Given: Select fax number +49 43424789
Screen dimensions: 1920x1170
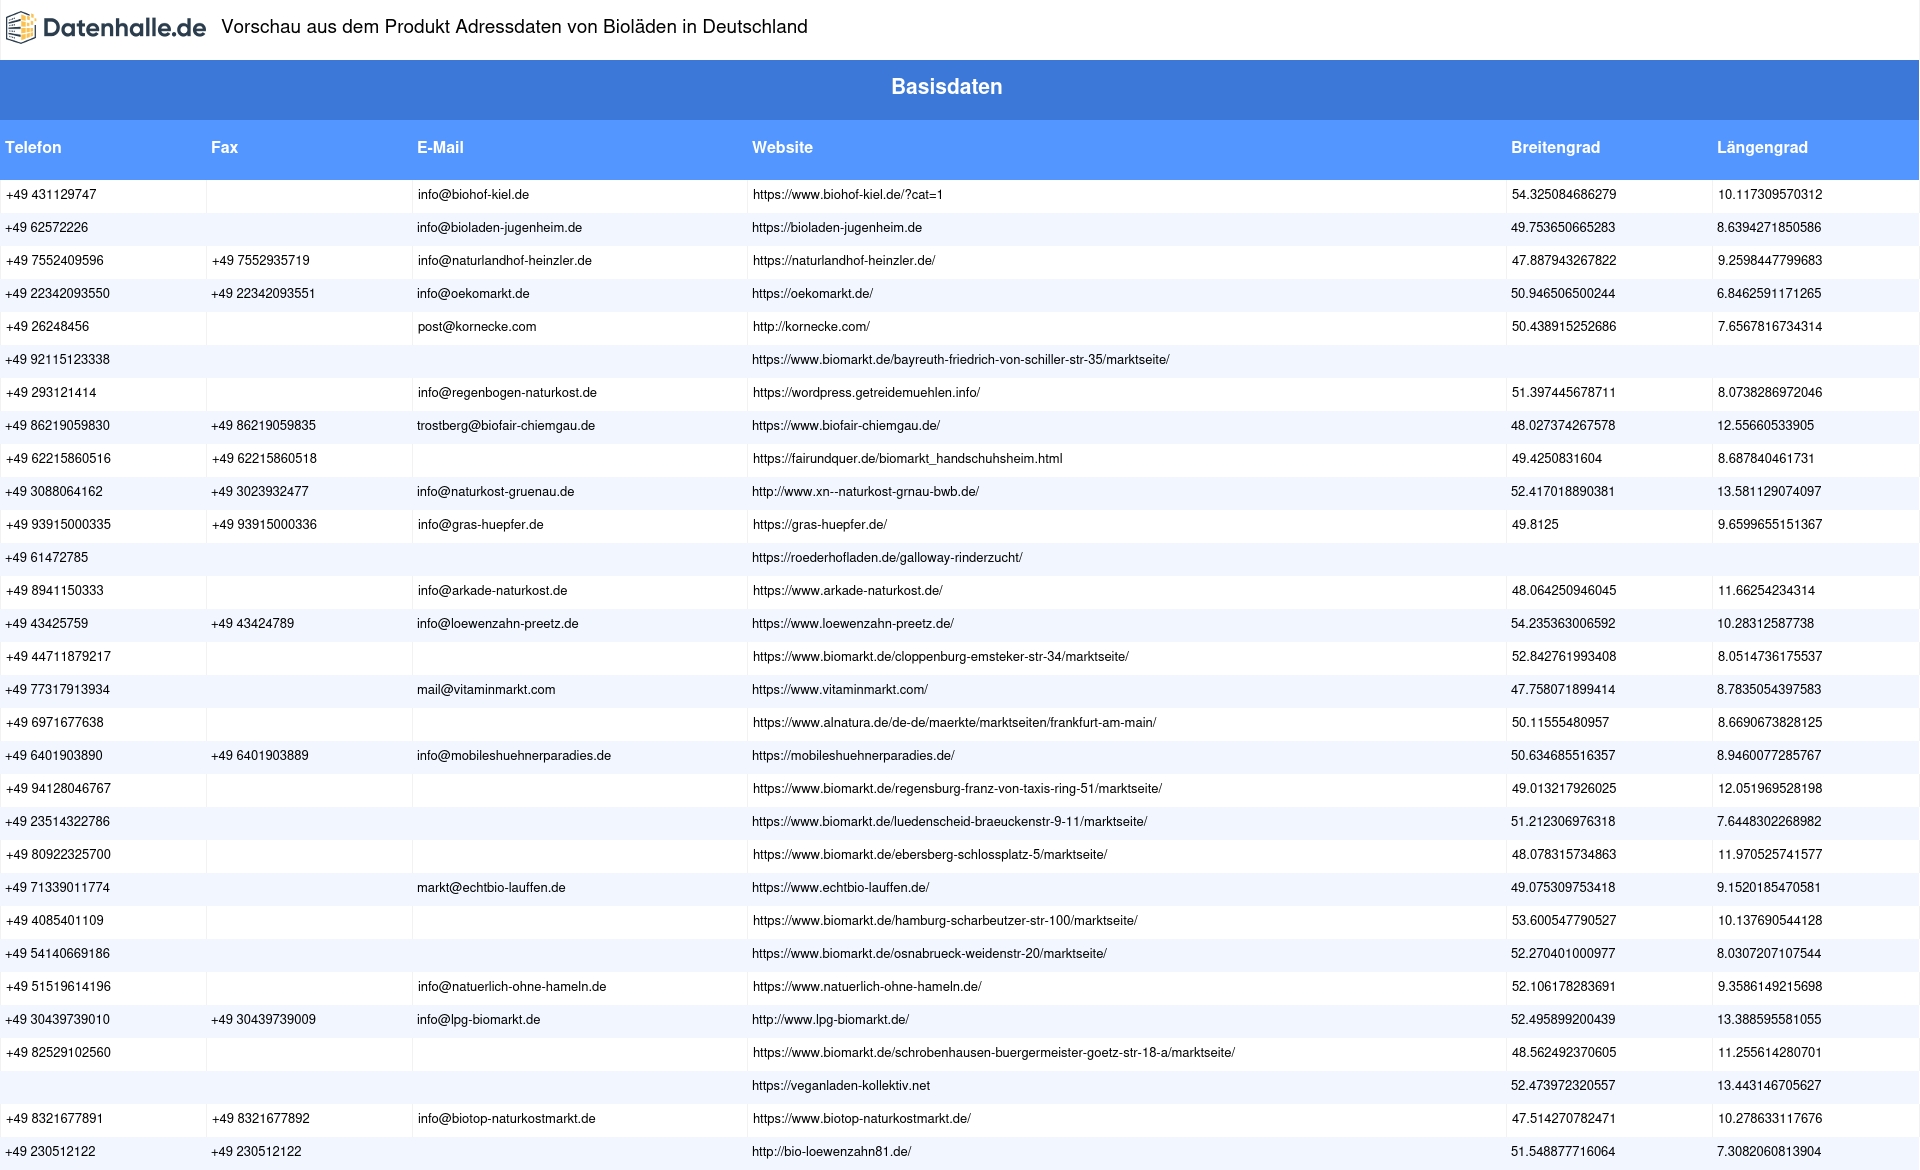Looking at the screenshot, I should [x=252, y=624].
